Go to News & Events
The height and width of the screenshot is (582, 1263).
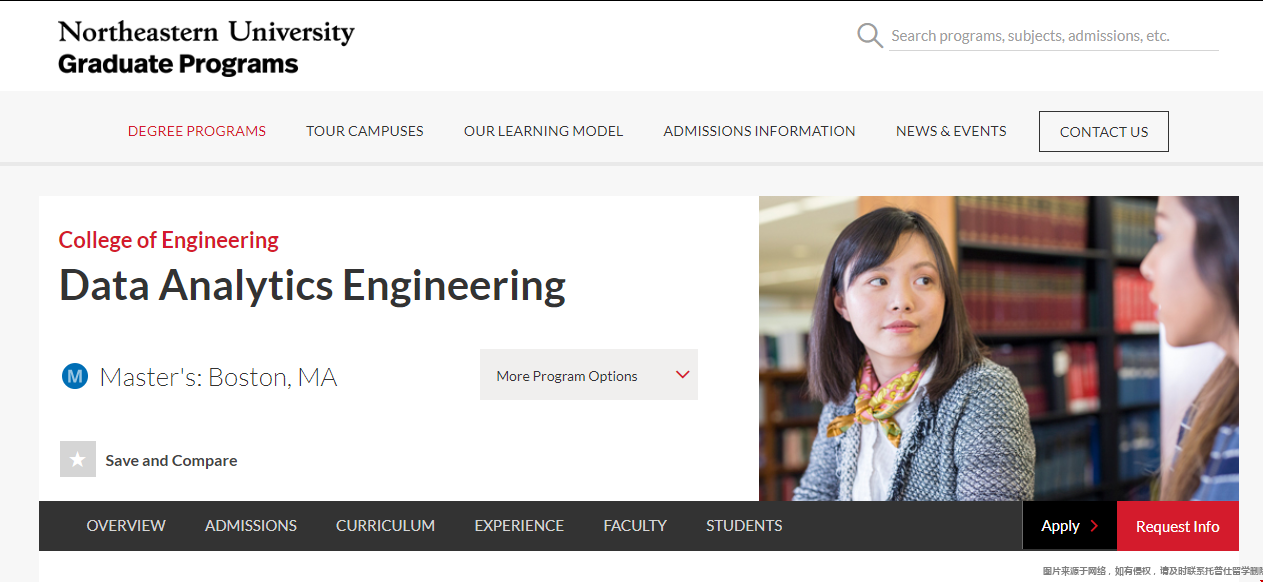[x=951, y=131]
